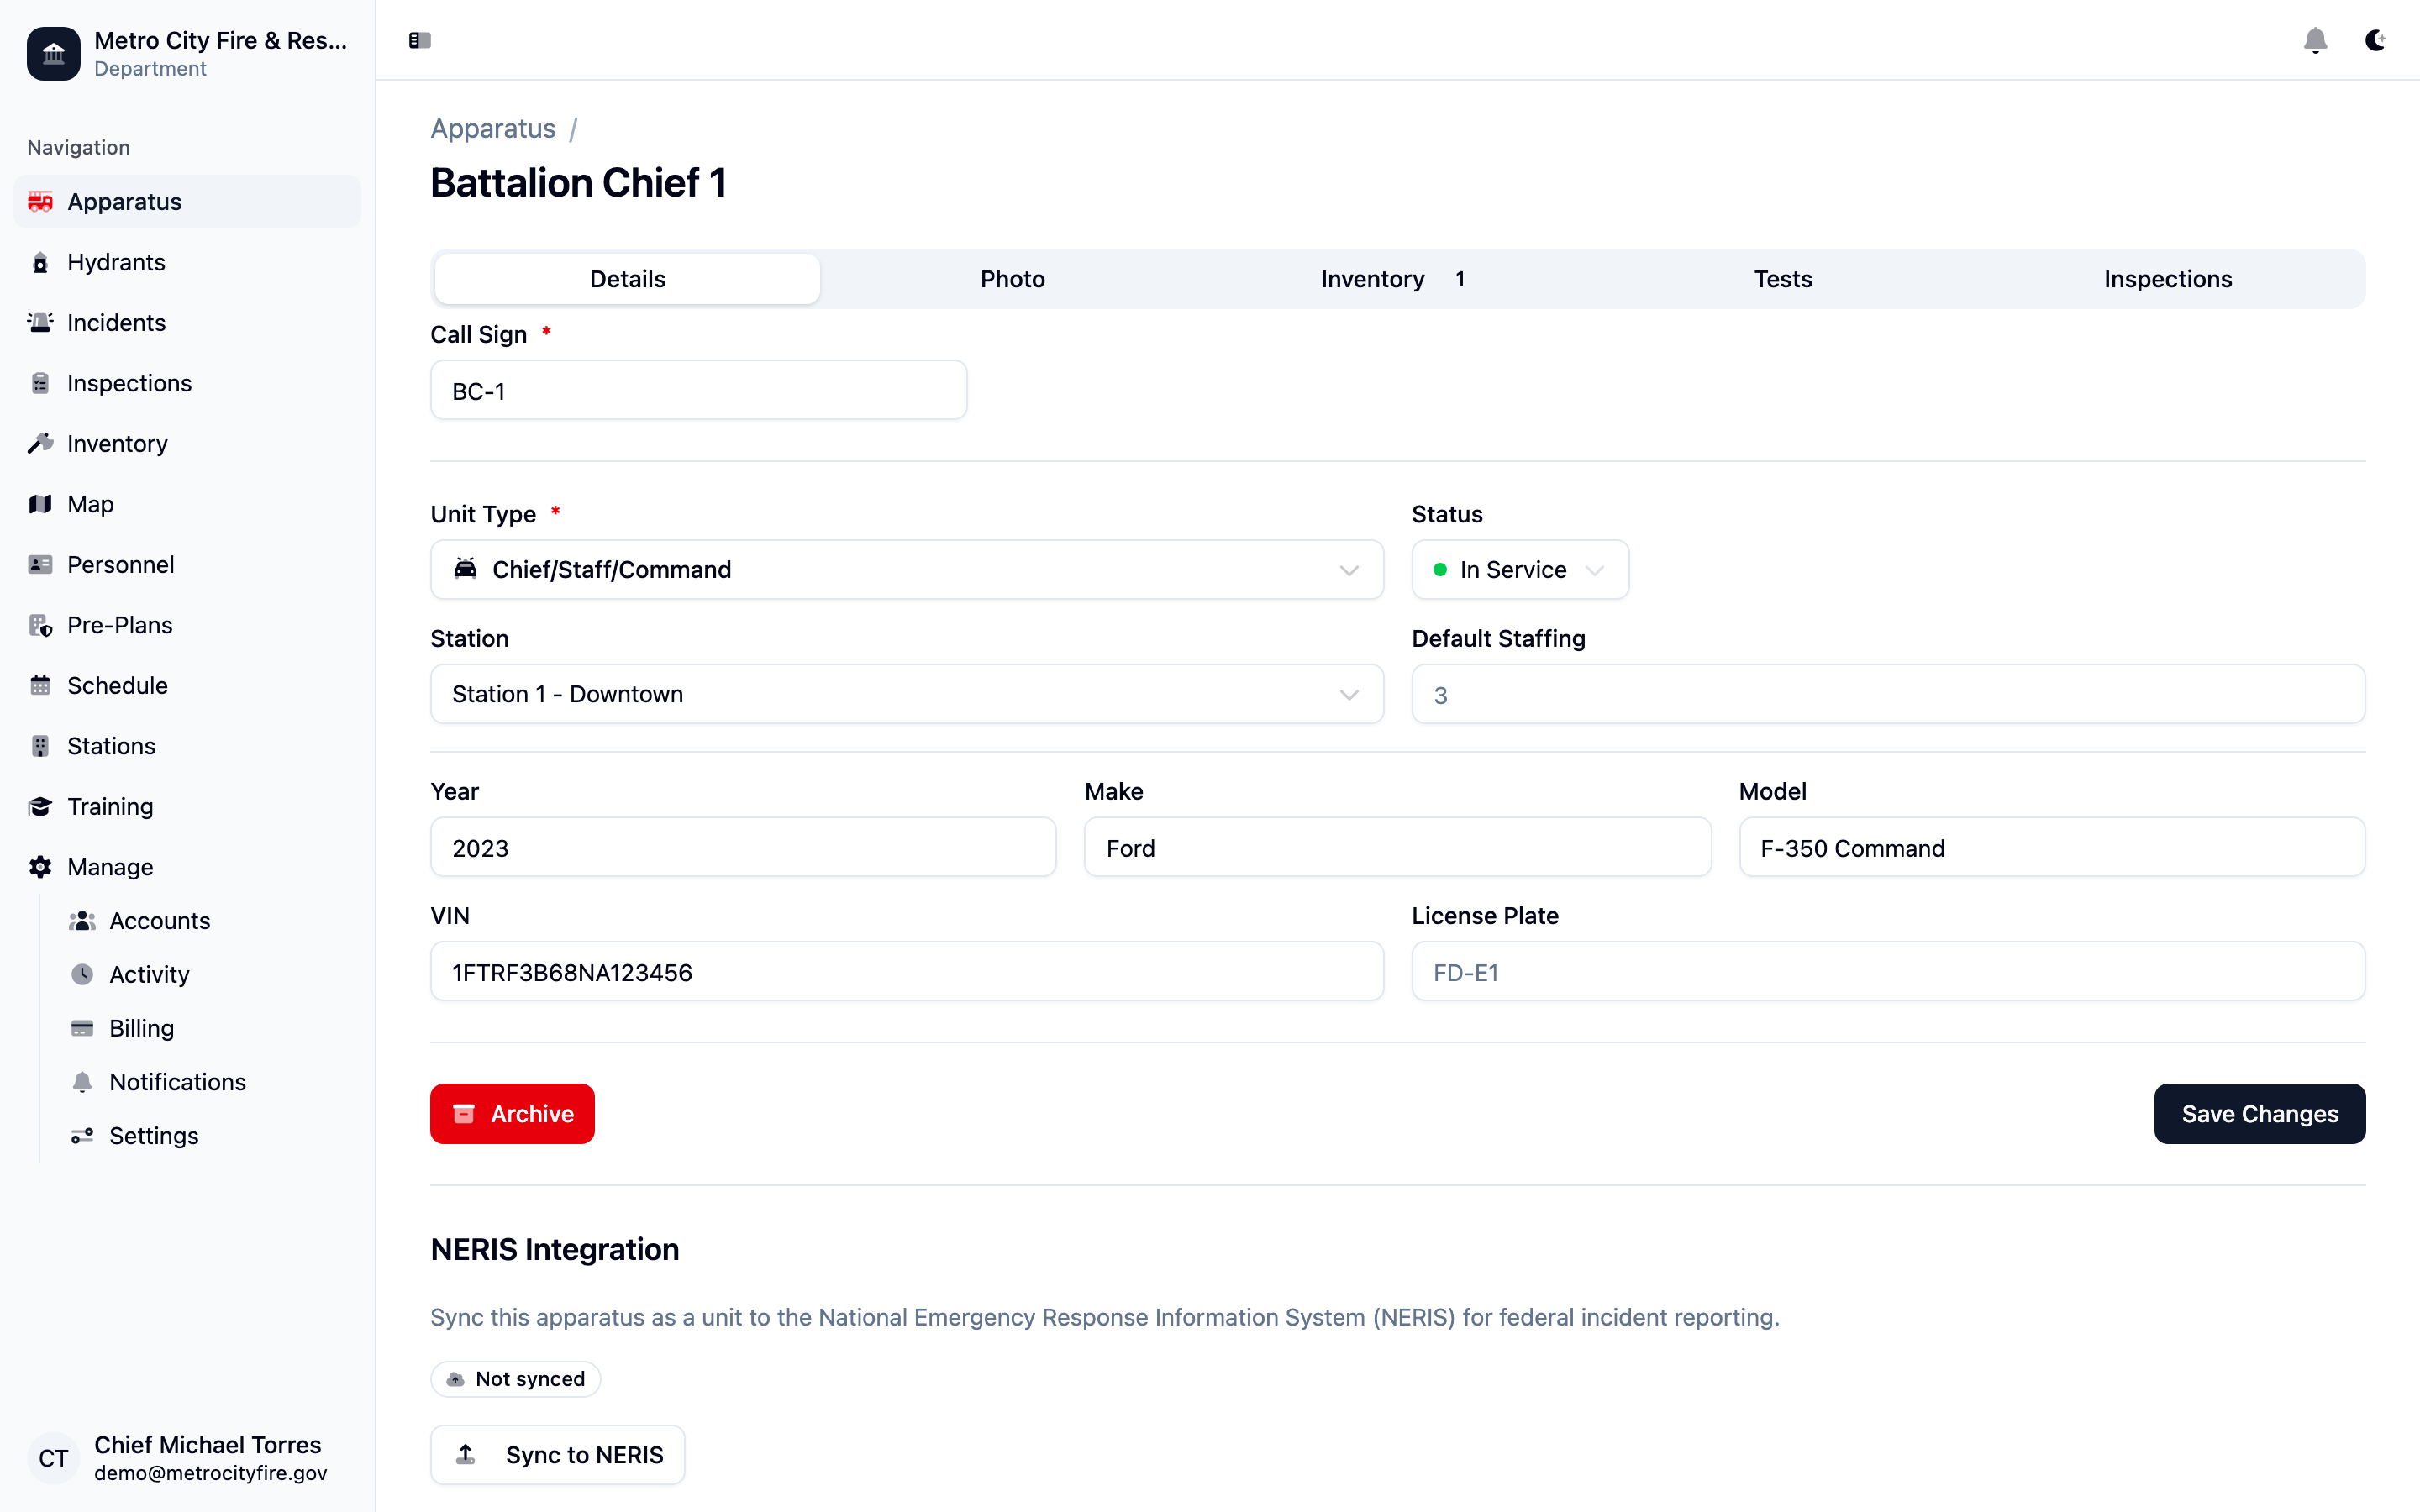
Task: Open Billing under Manage
Action: click(x=141, y=1028)
